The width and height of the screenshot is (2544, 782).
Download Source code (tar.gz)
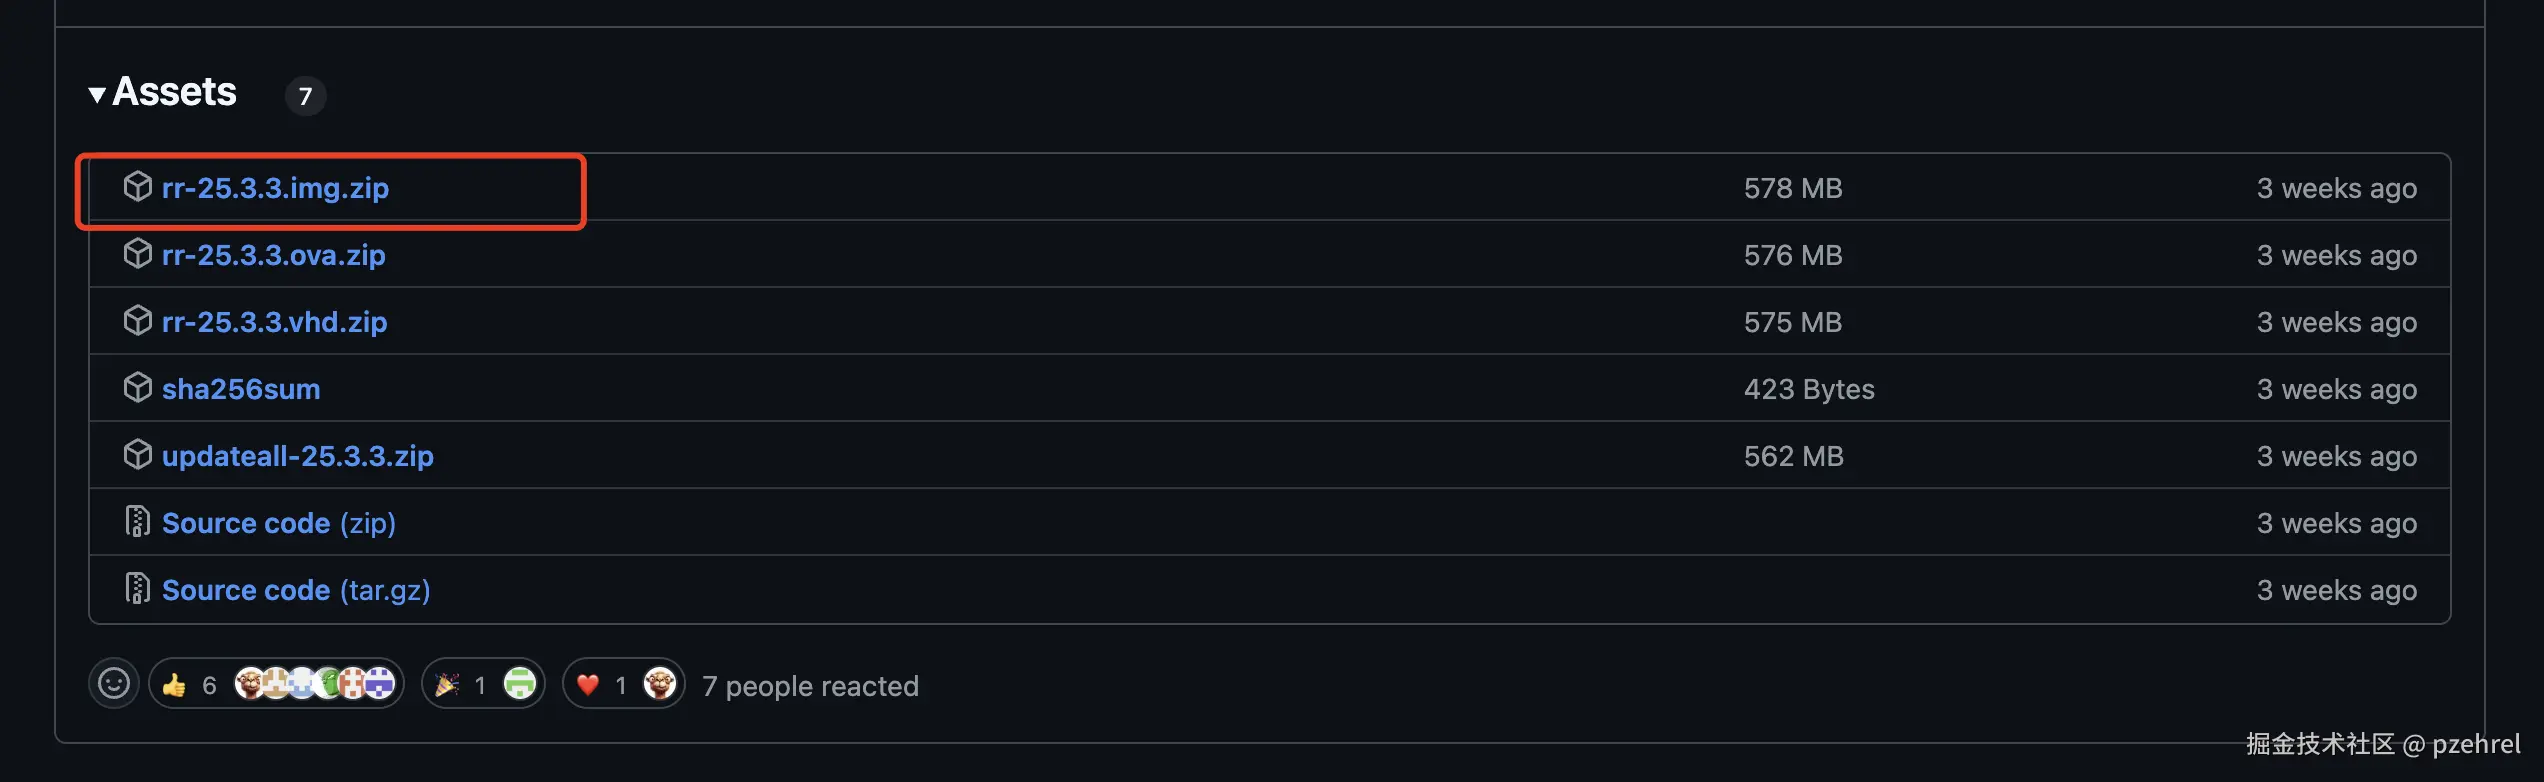[x=295, y=590]
